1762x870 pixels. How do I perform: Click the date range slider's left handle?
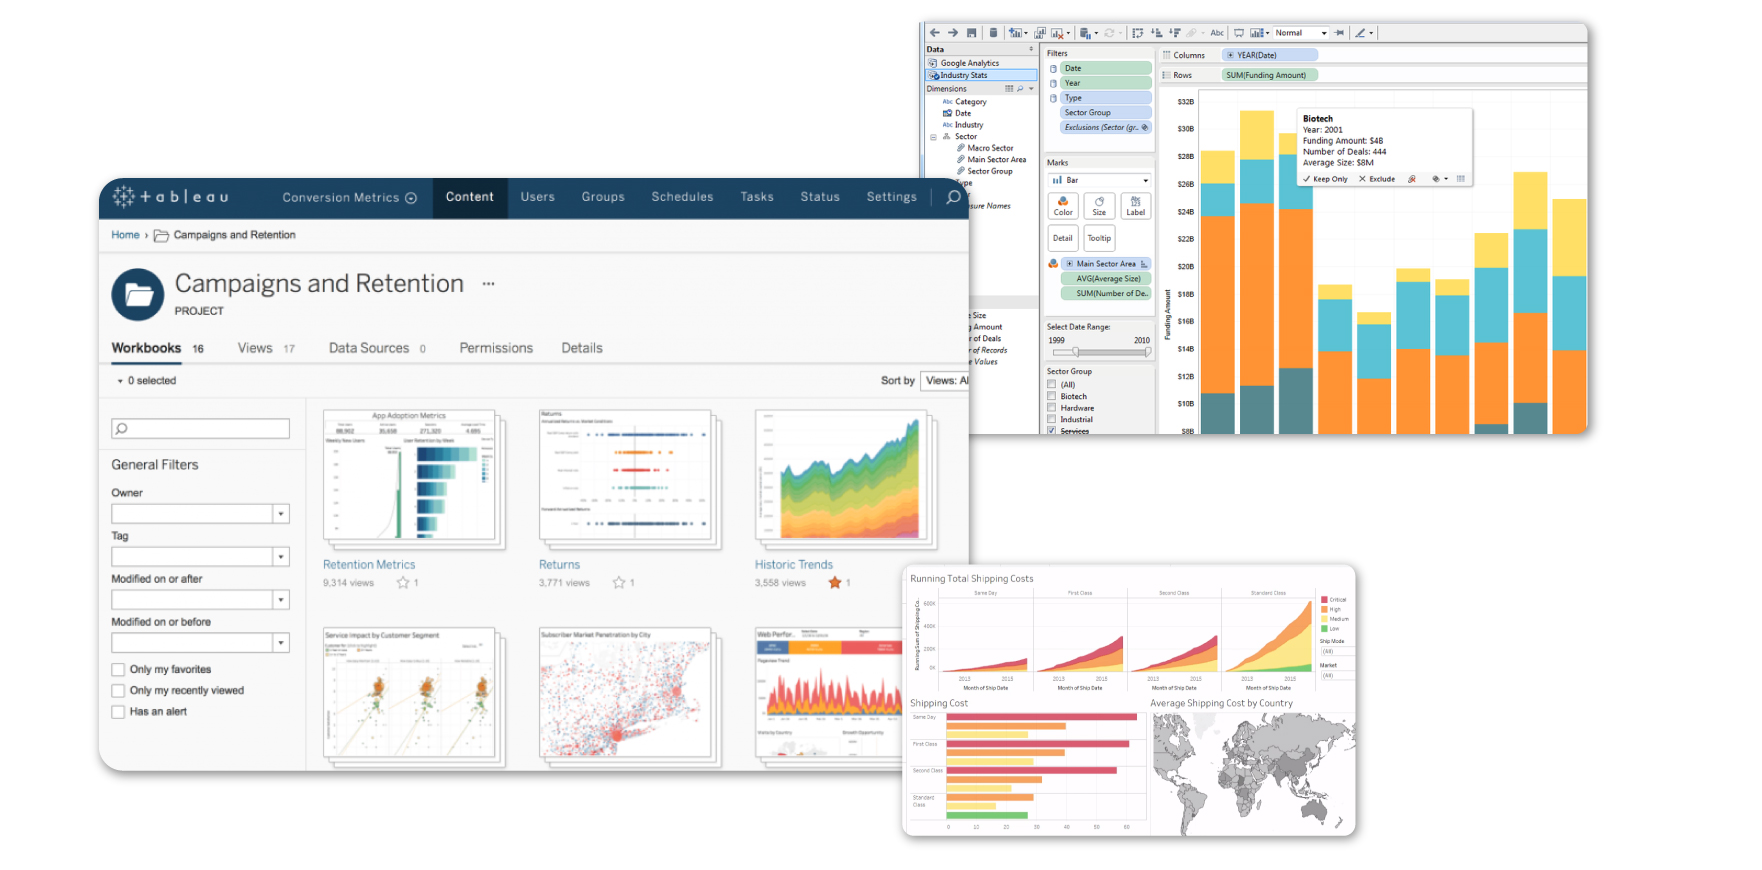(1075, 352)
